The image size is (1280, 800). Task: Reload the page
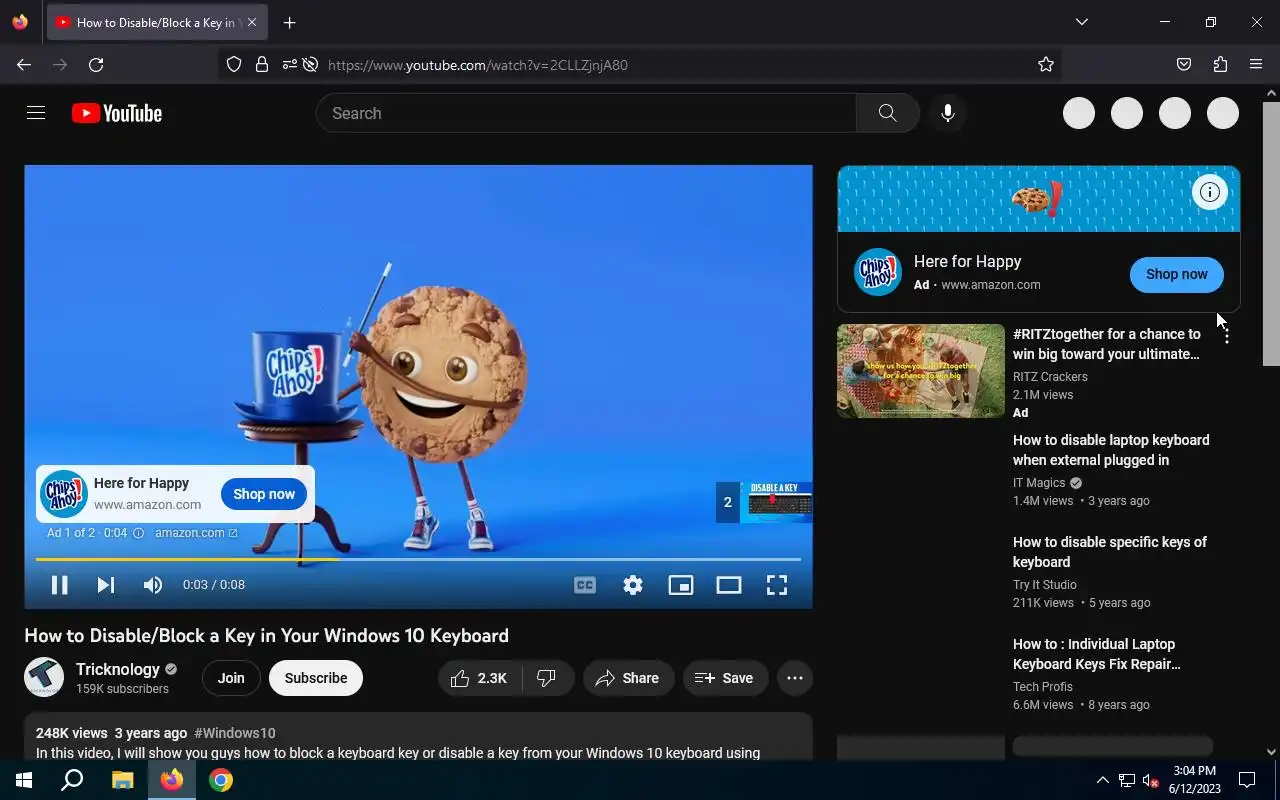point(96,64)
